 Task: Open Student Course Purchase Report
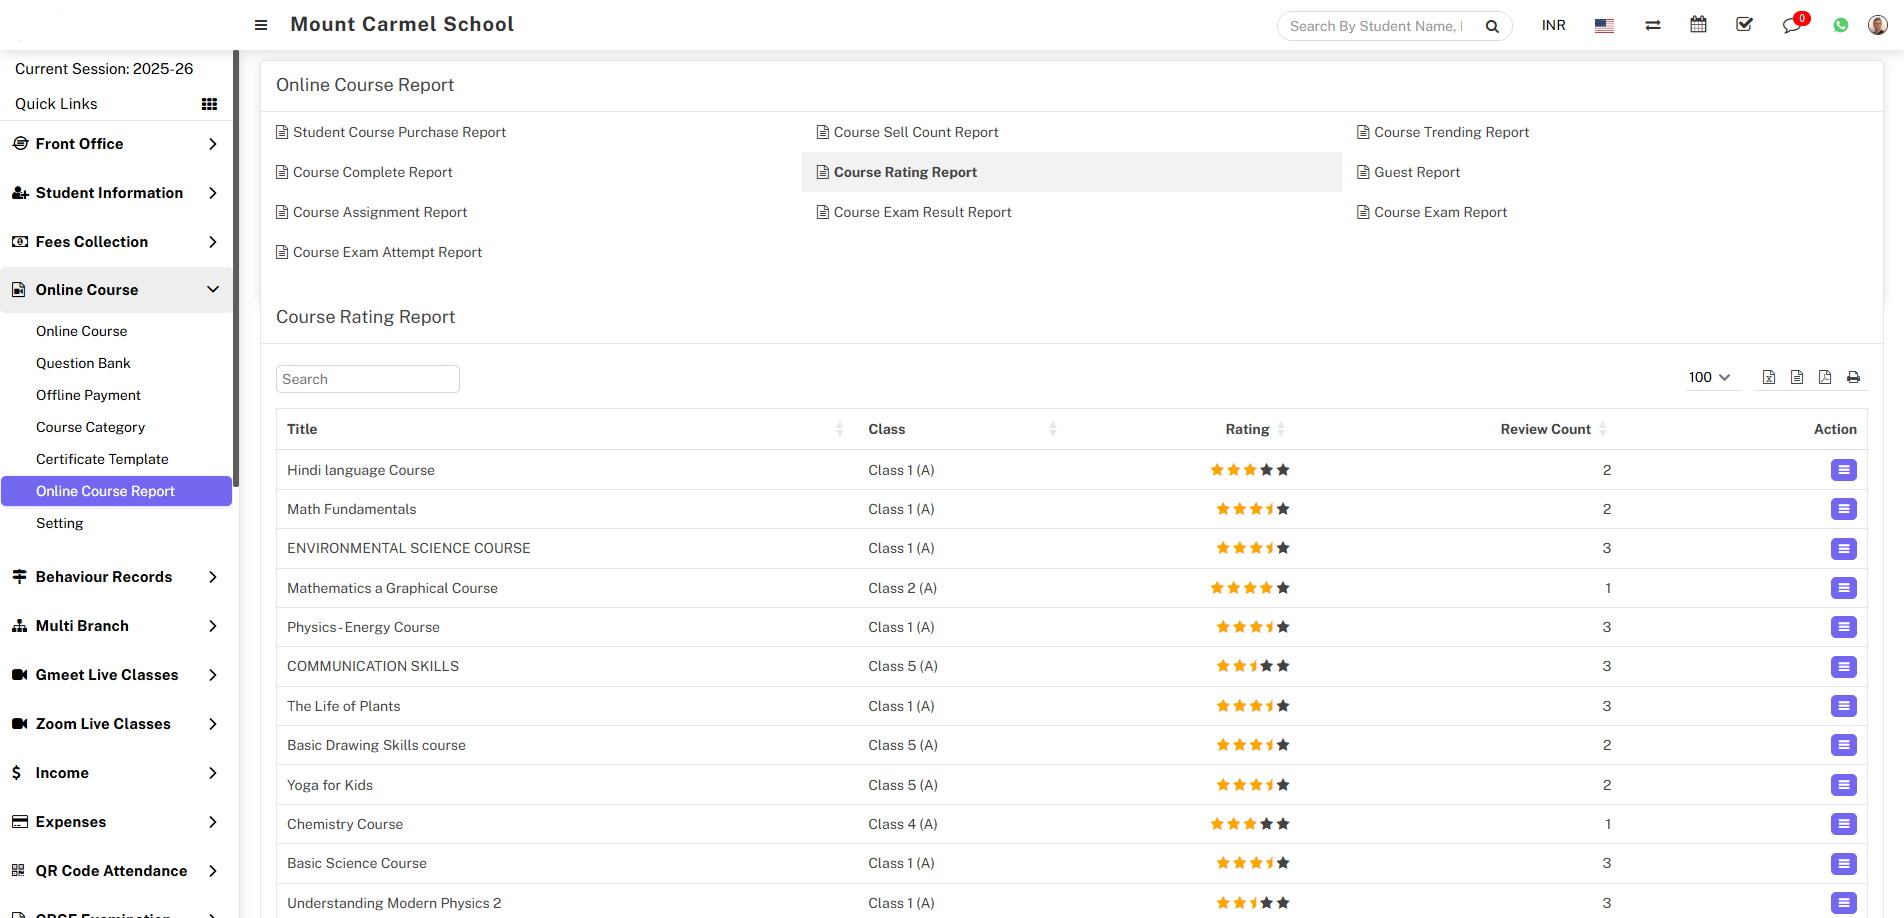399,132
